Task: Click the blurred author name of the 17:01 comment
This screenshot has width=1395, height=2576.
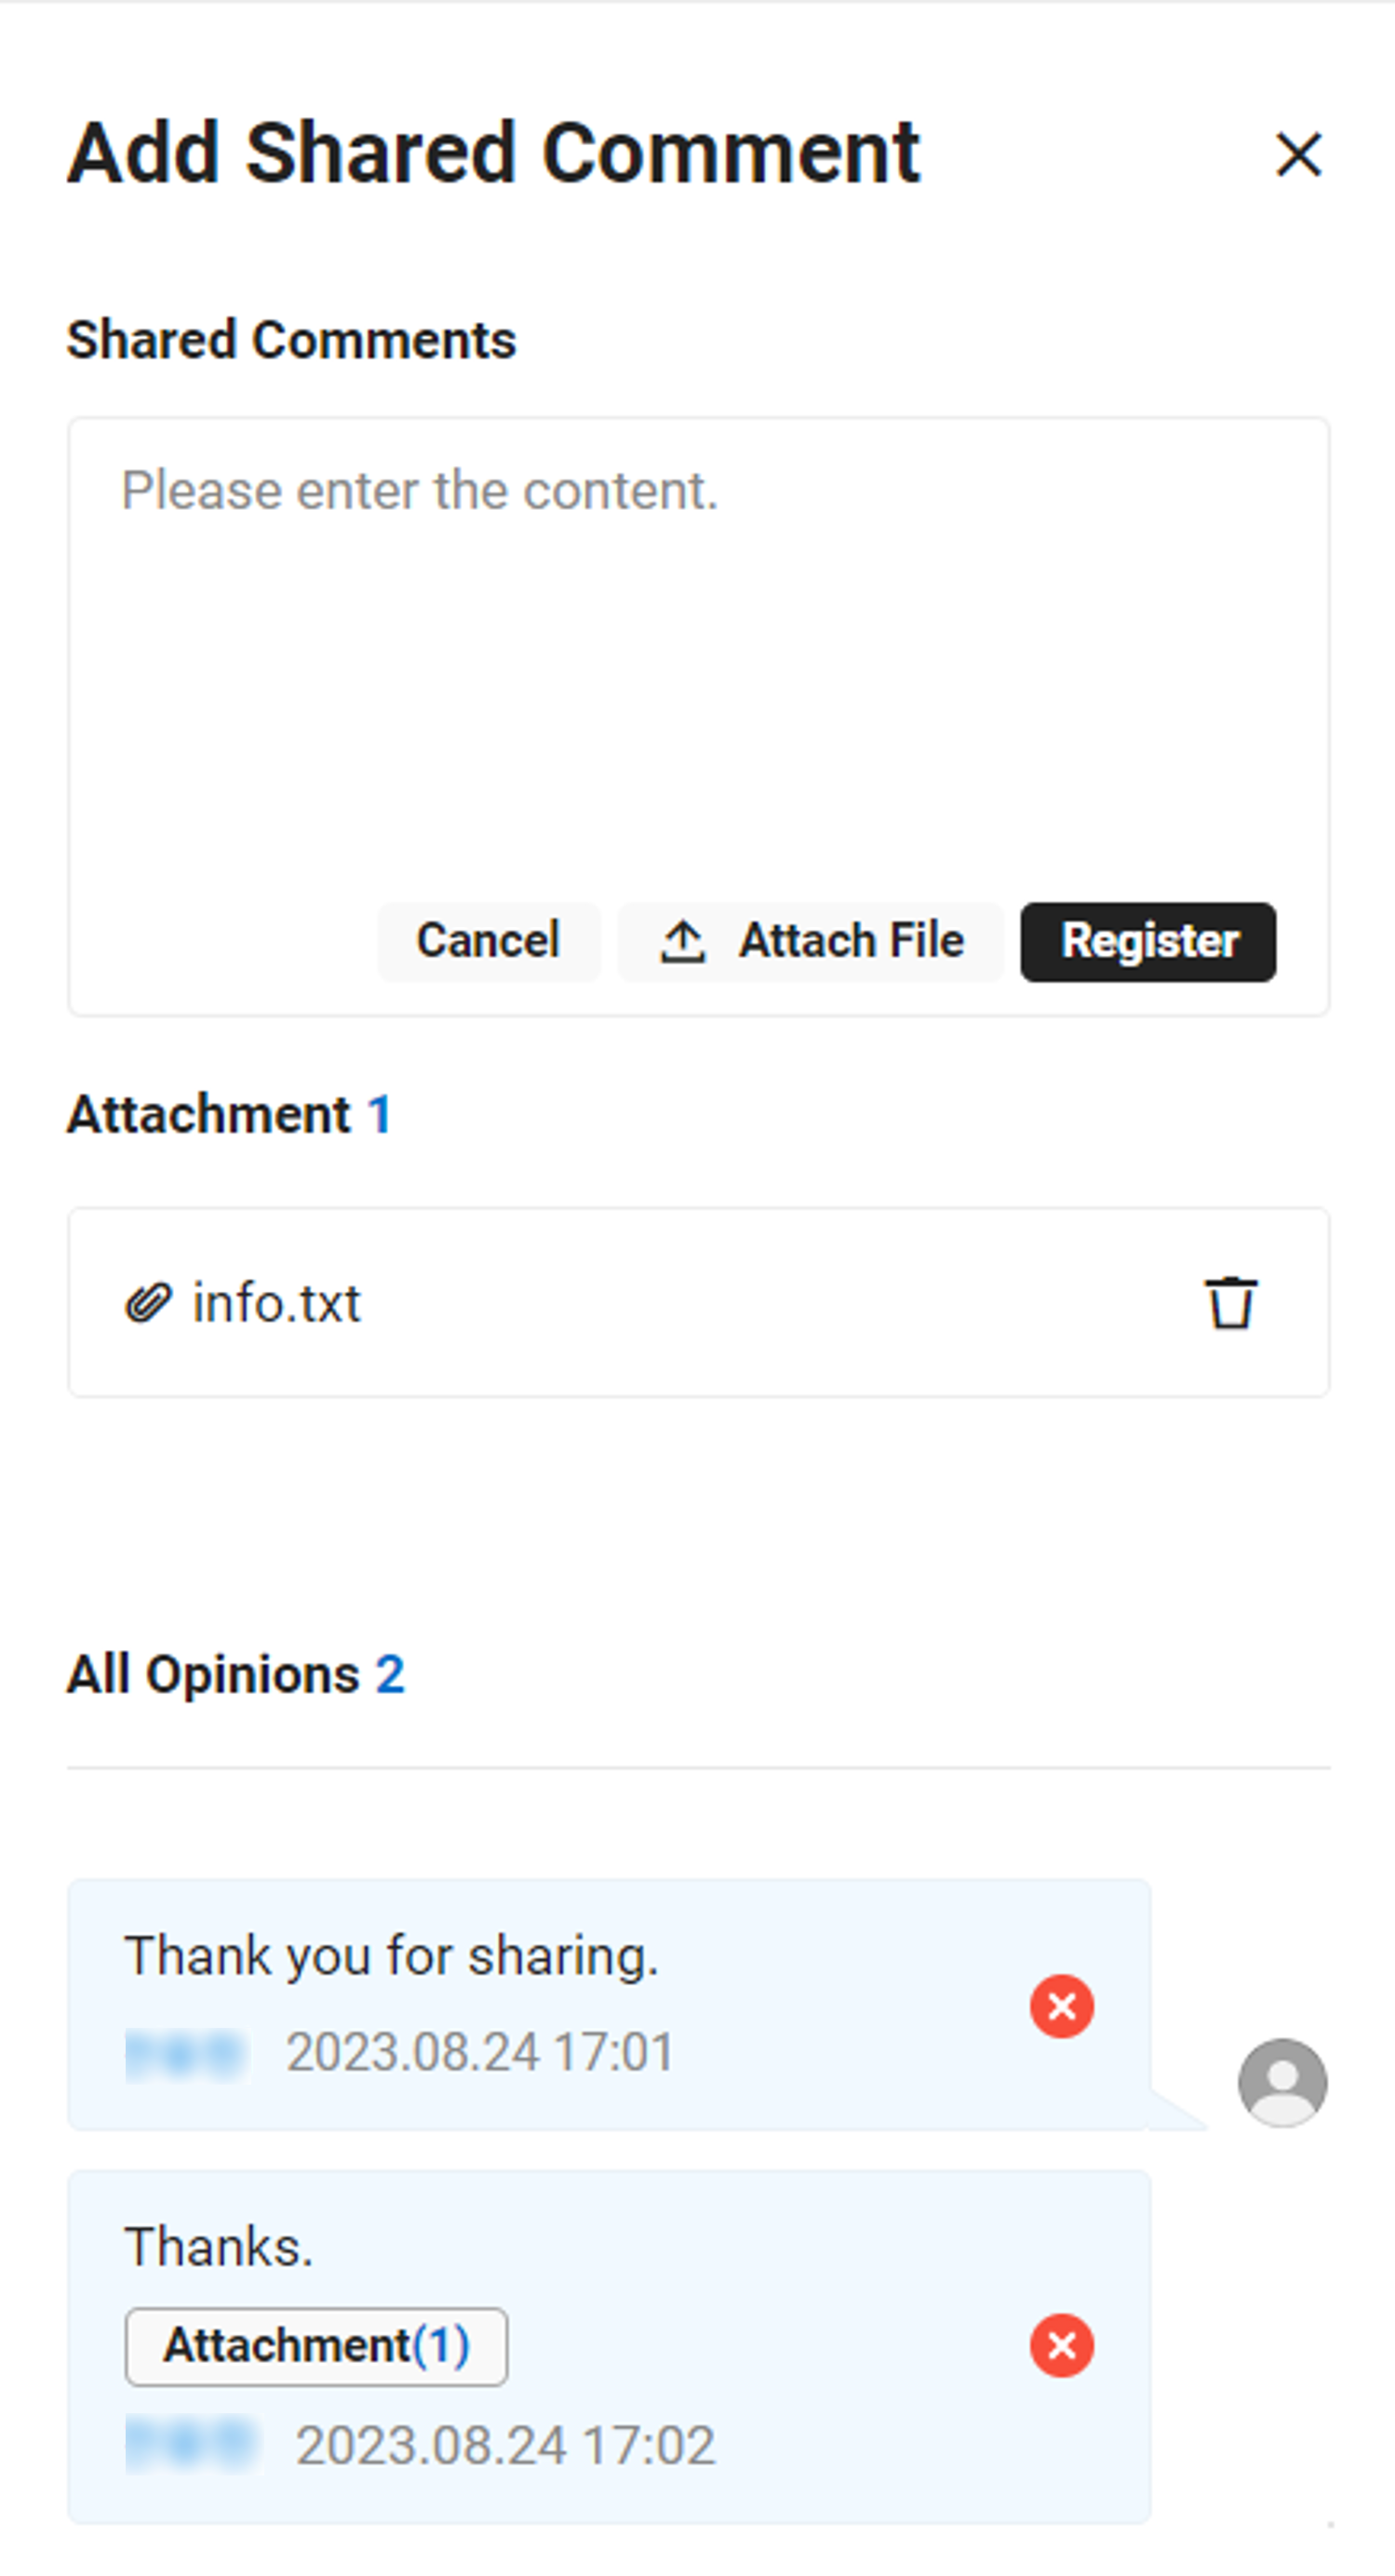Action: [186, 2055]
